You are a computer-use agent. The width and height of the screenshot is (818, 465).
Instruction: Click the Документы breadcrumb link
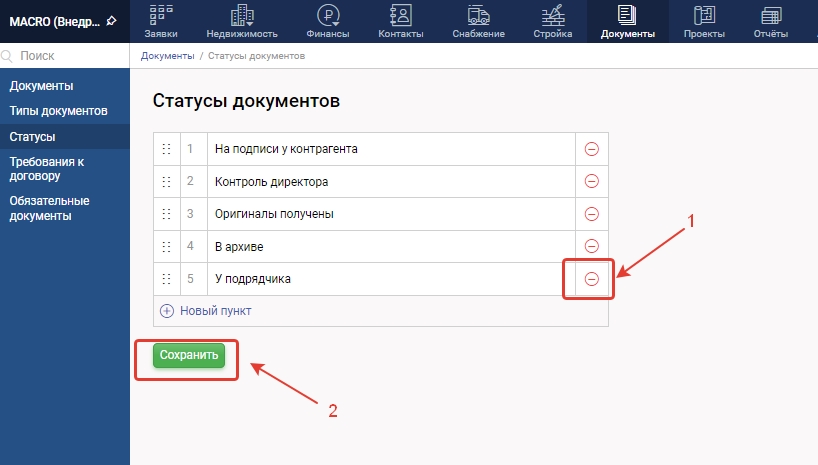tap(167, 56)
